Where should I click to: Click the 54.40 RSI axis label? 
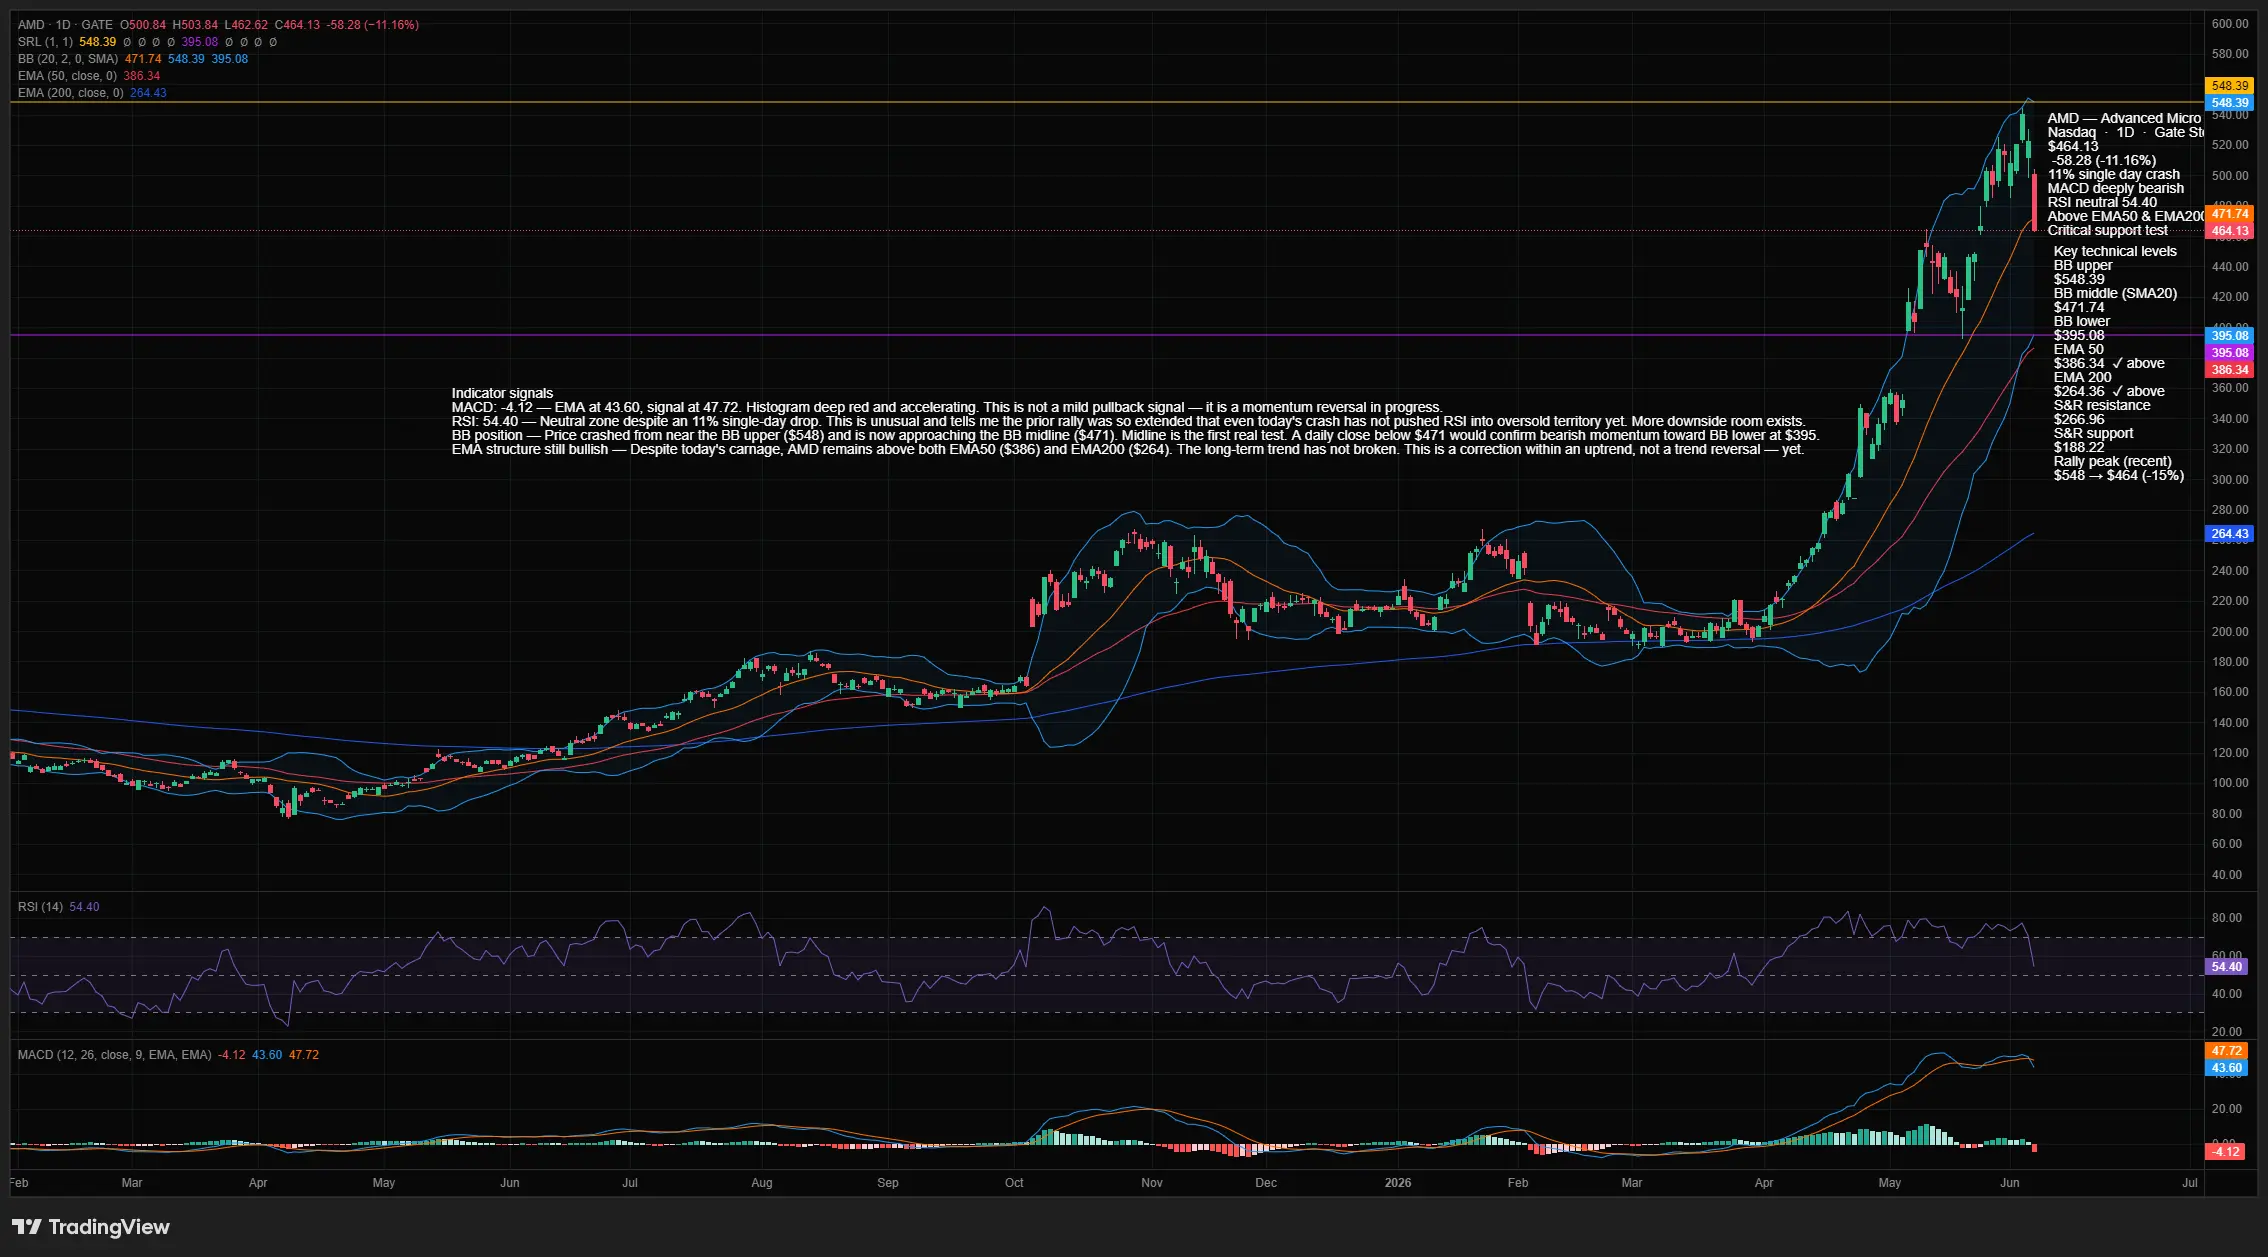[x=2227, y=967]
